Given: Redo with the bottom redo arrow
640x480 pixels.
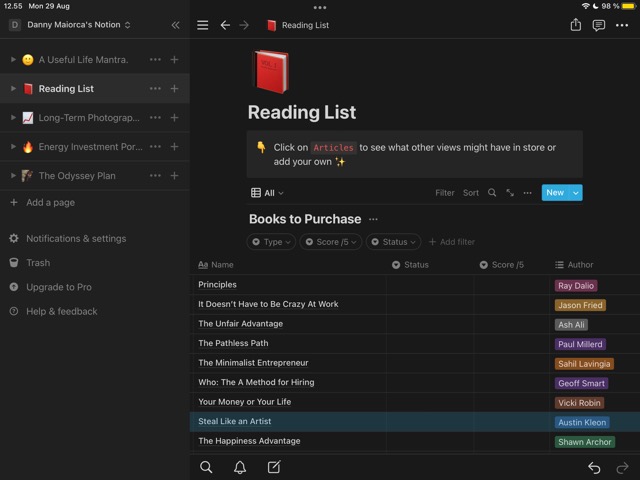Looking at the screenshot, I should click(622, 467).
